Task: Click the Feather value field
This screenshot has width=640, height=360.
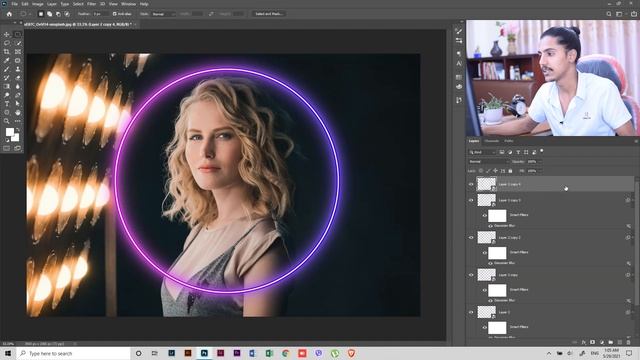Action: (100, 14)
